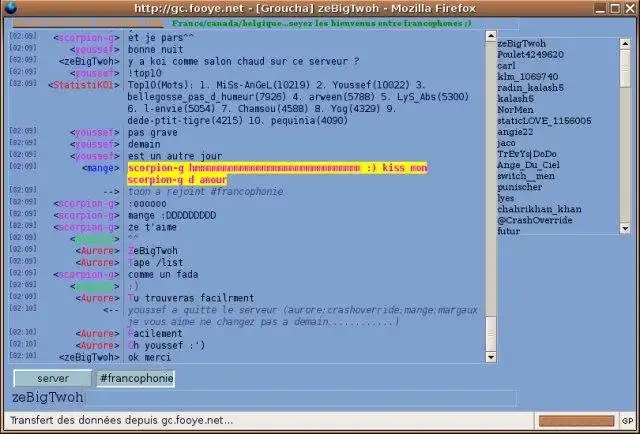The height and width of the screenshot is (434, 640).
Task: Select lyes in the user list
Action: click(505, 198)
